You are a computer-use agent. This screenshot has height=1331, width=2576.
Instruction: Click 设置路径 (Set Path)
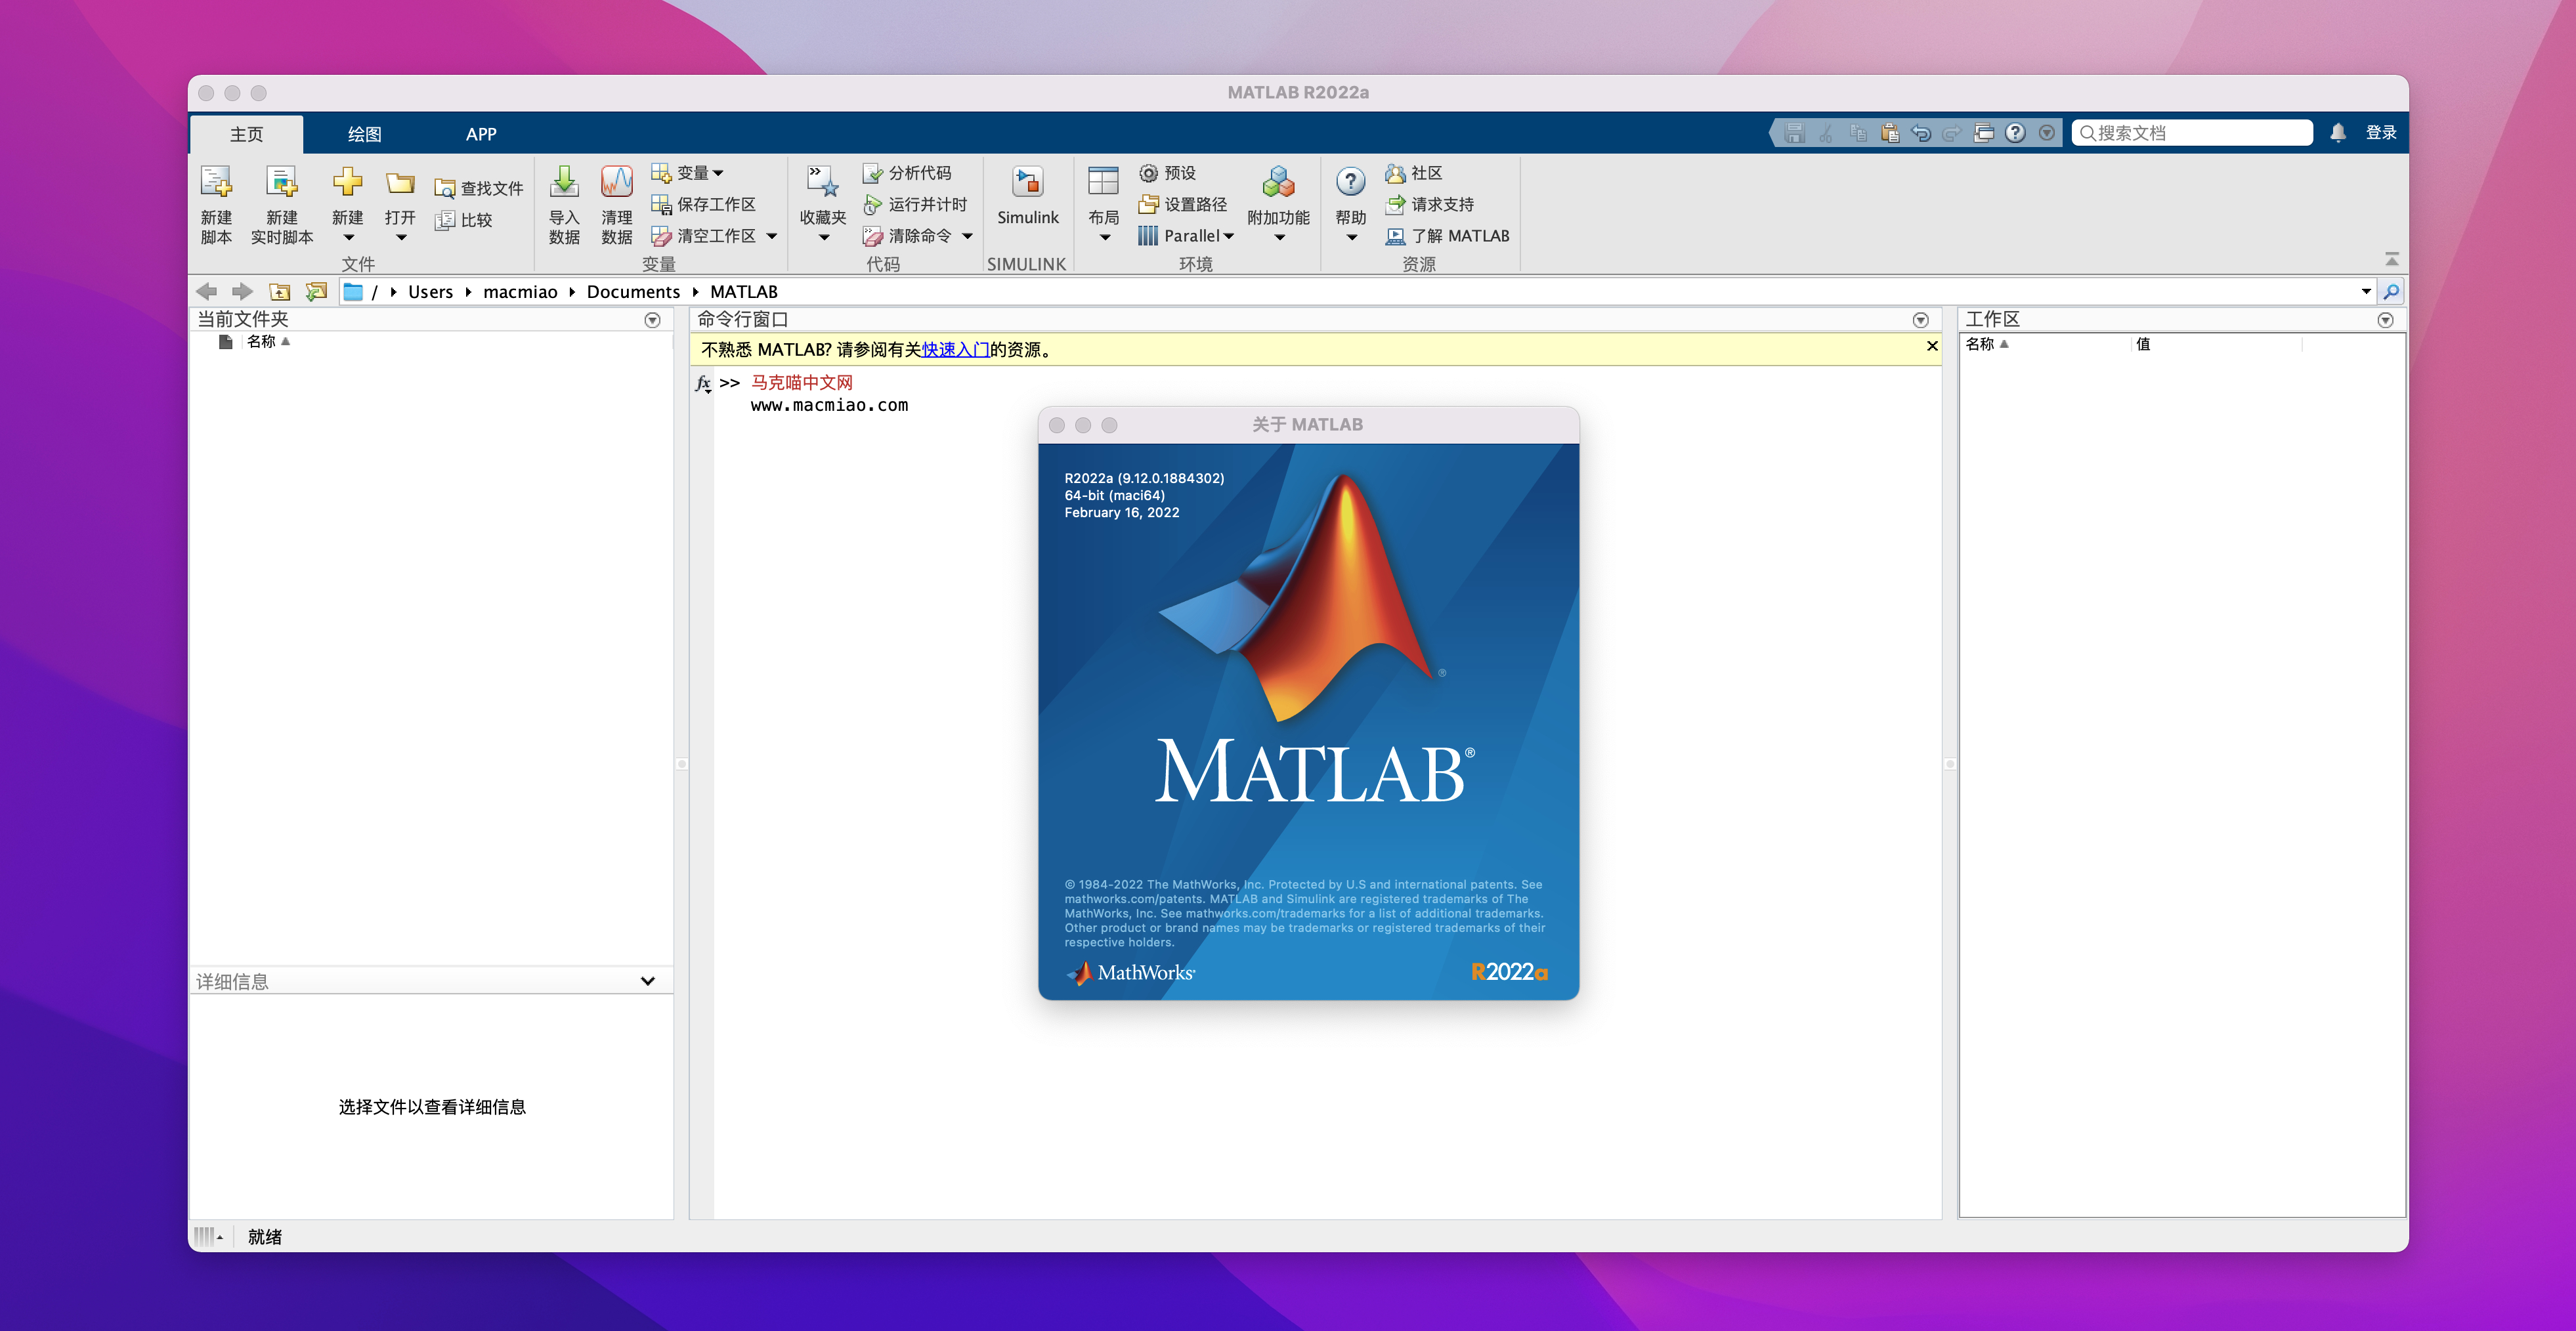coord(1183,204)
